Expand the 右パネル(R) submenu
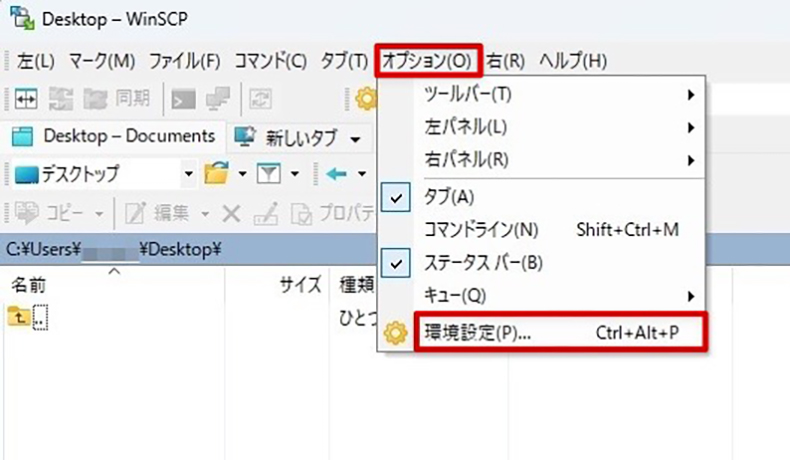 tap(541, 160)
